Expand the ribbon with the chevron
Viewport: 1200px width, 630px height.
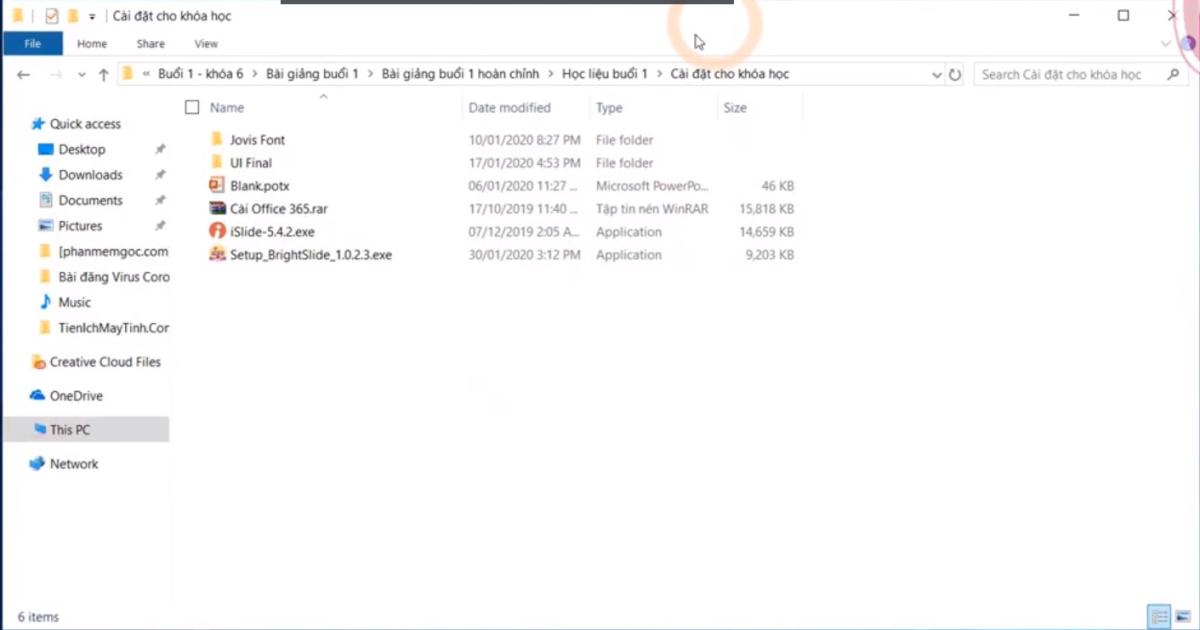click(x=1165, y=44)
